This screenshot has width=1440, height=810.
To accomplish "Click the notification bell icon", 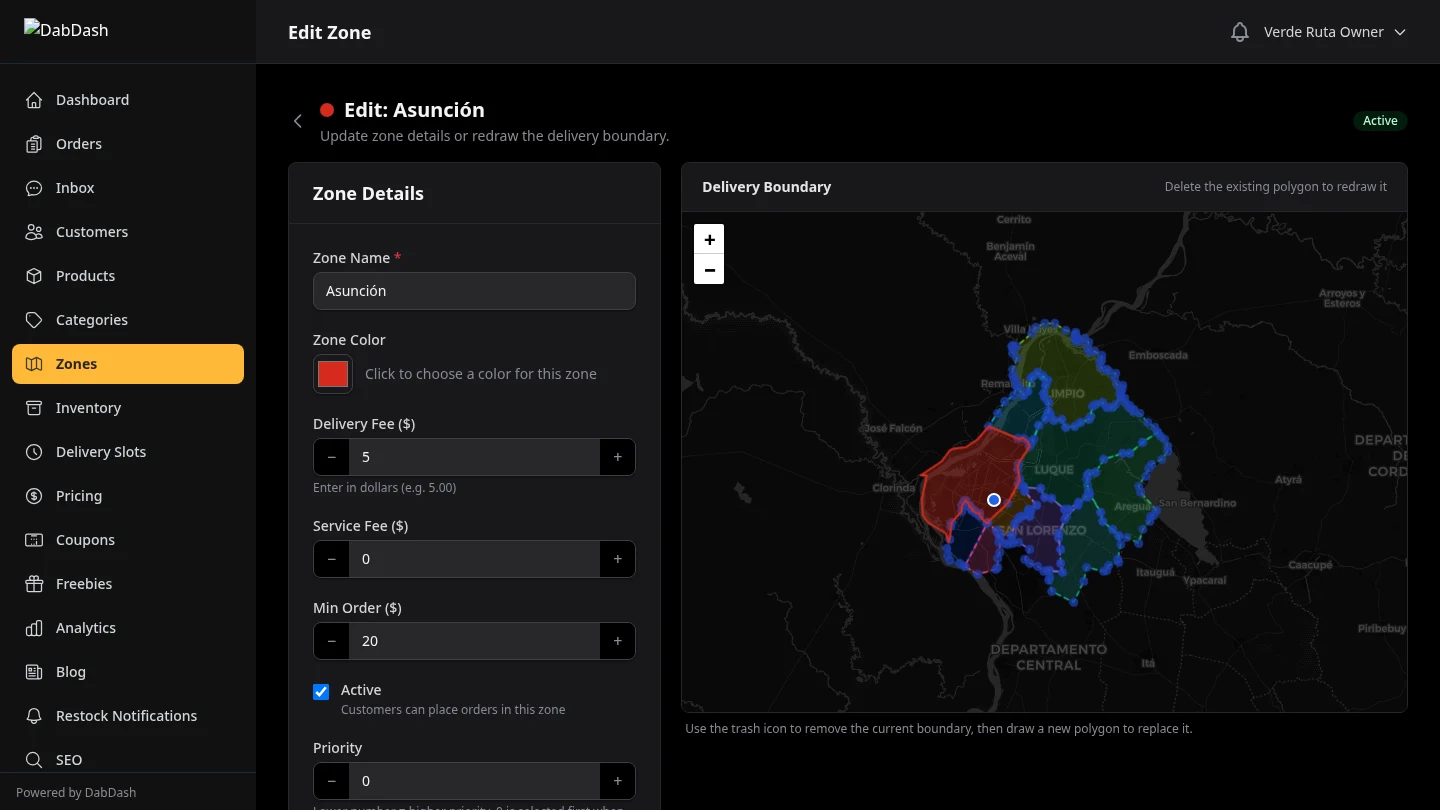I will [x=1239, y=31].
